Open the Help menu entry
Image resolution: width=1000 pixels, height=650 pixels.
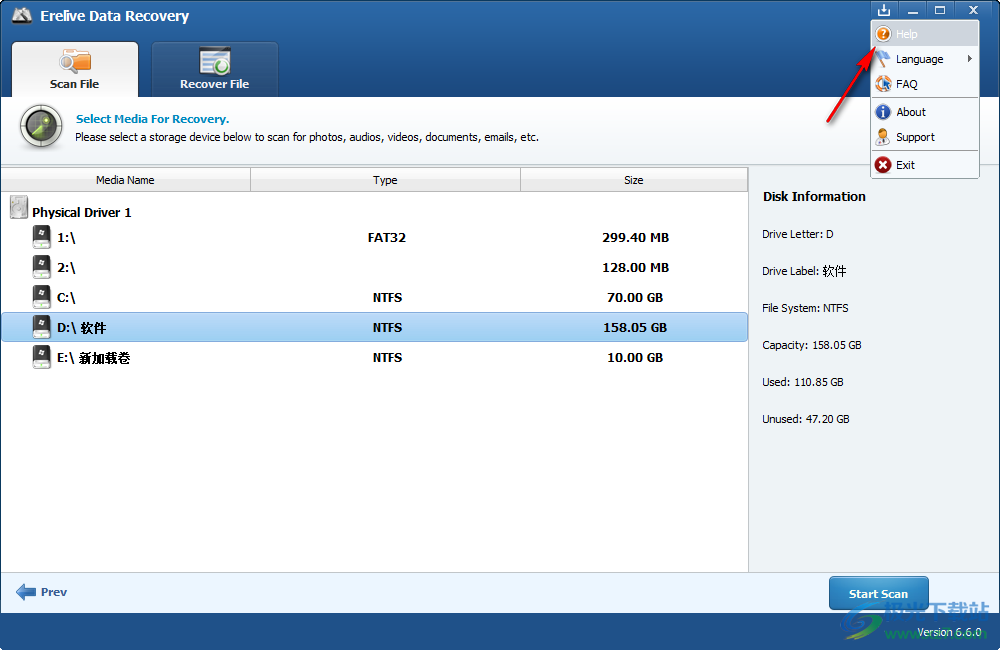click(x=925, y=34)
